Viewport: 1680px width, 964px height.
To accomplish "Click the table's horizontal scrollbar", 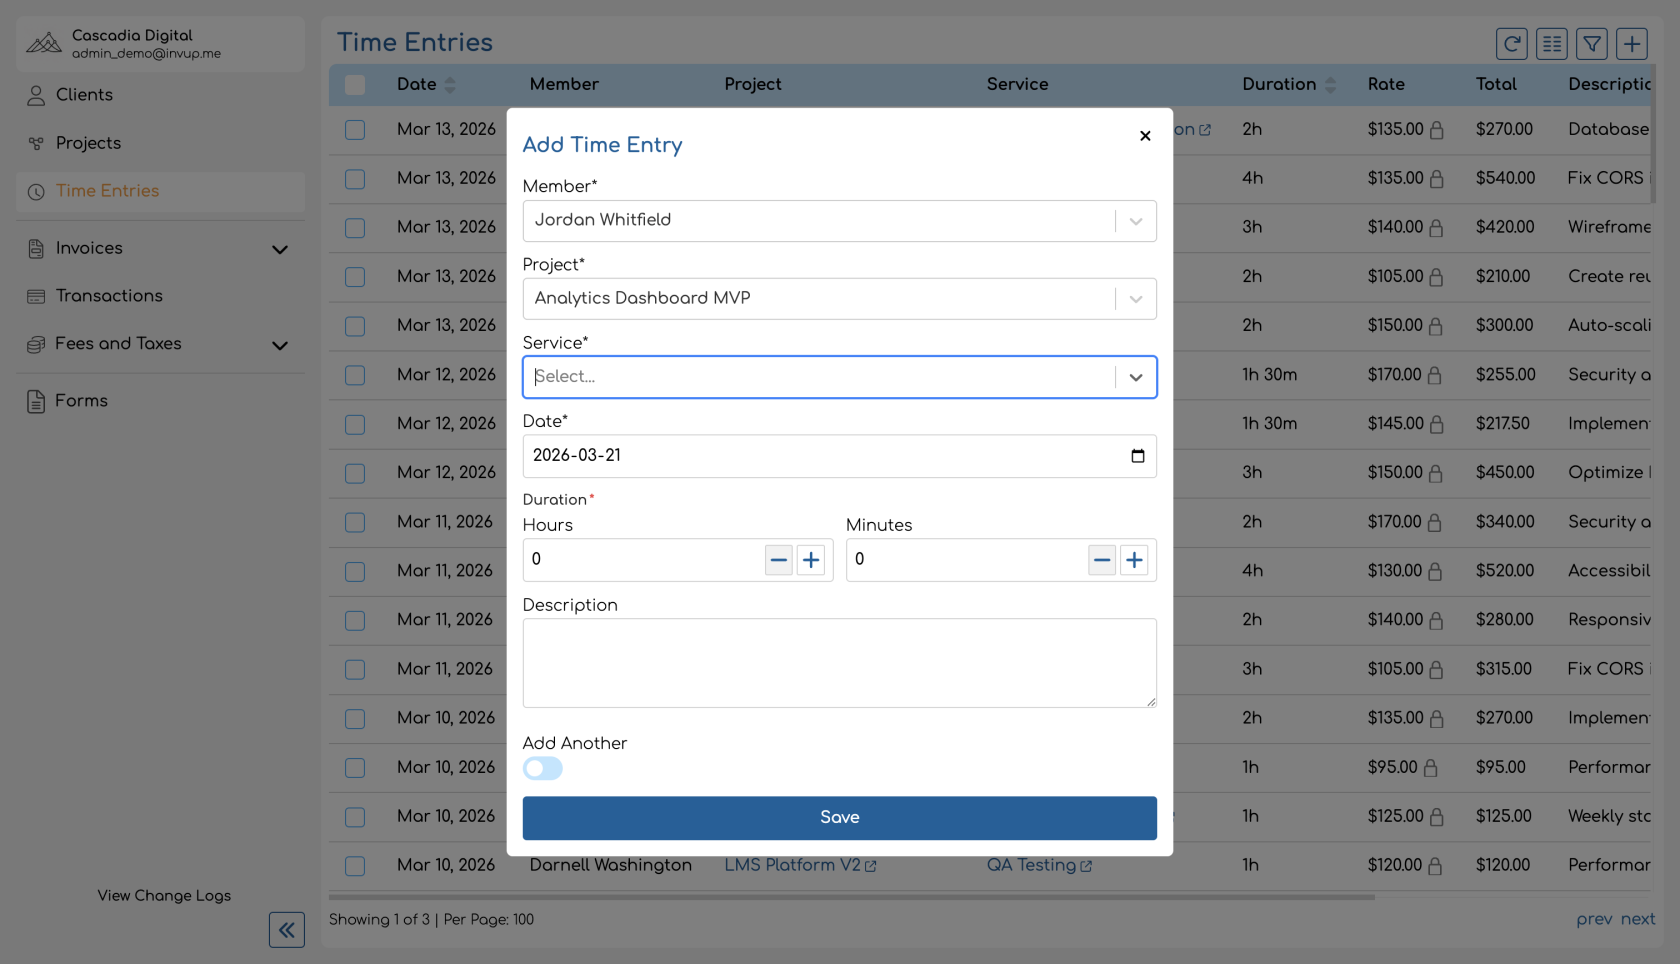I will (852, 897).
